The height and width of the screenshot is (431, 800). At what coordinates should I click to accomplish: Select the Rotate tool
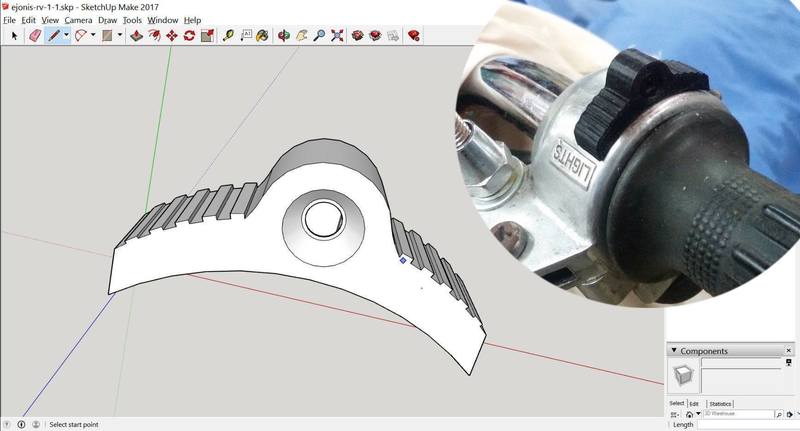pos(189,35)
